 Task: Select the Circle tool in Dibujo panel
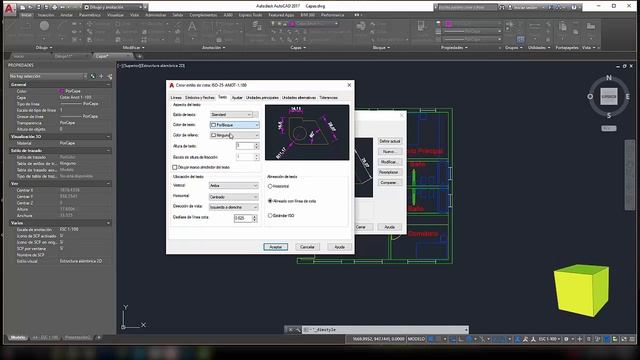click(x=44, y=26)
